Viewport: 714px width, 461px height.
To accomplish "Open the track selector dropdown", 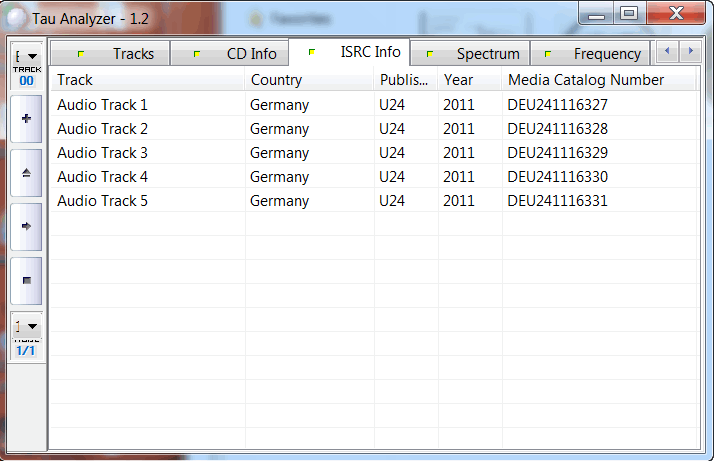I will click(x=26, y=57).
